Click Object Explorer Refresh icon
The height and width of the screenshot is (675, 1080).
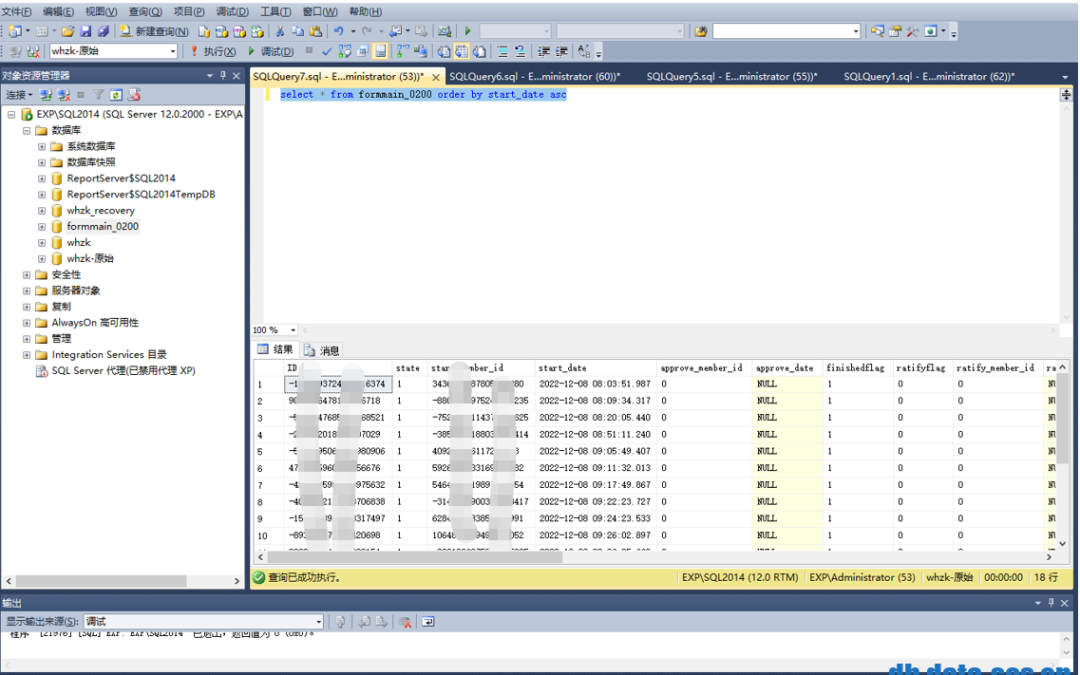(116, 95)
